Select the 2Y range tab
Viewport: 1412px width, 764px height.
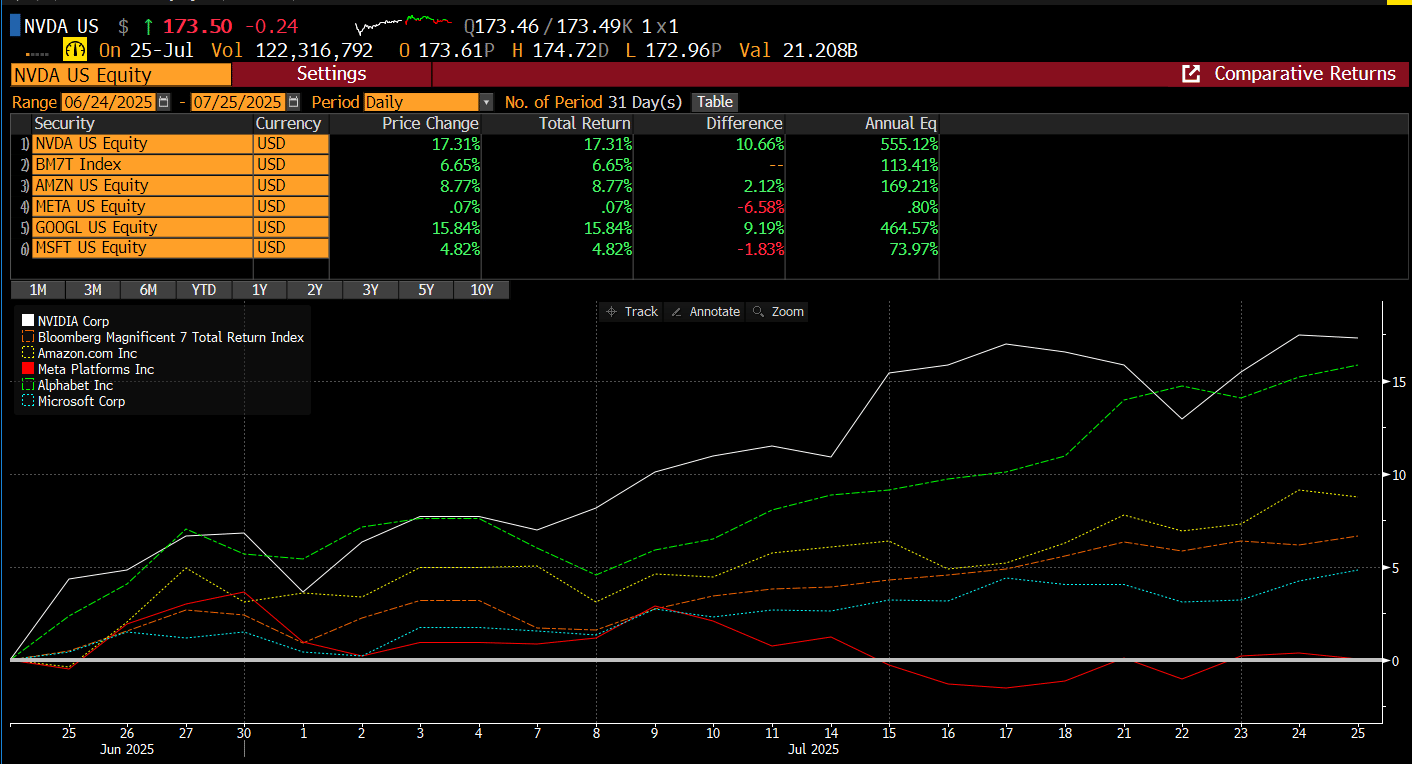(315, 290)
